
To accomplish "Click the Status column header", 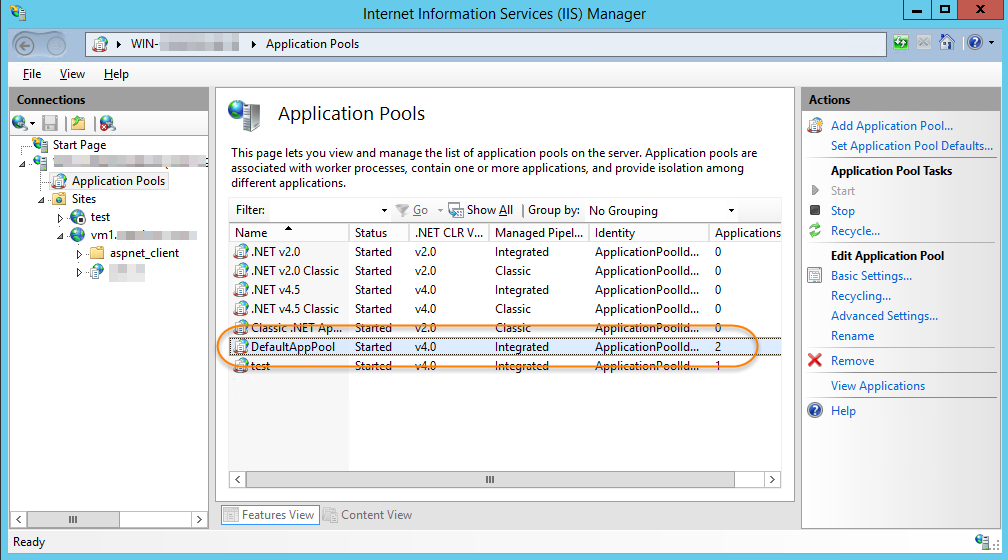I will coord(370,233).
